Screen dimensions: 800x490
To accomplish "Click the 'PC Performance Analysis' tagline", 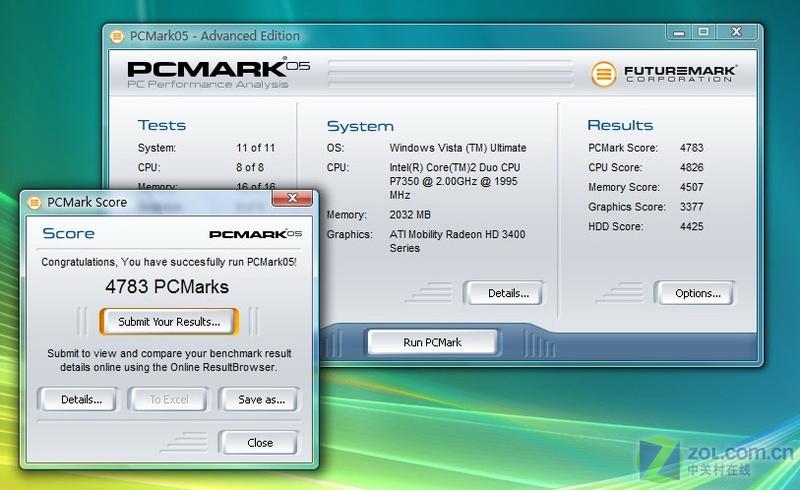I will (x=208, y=84).
